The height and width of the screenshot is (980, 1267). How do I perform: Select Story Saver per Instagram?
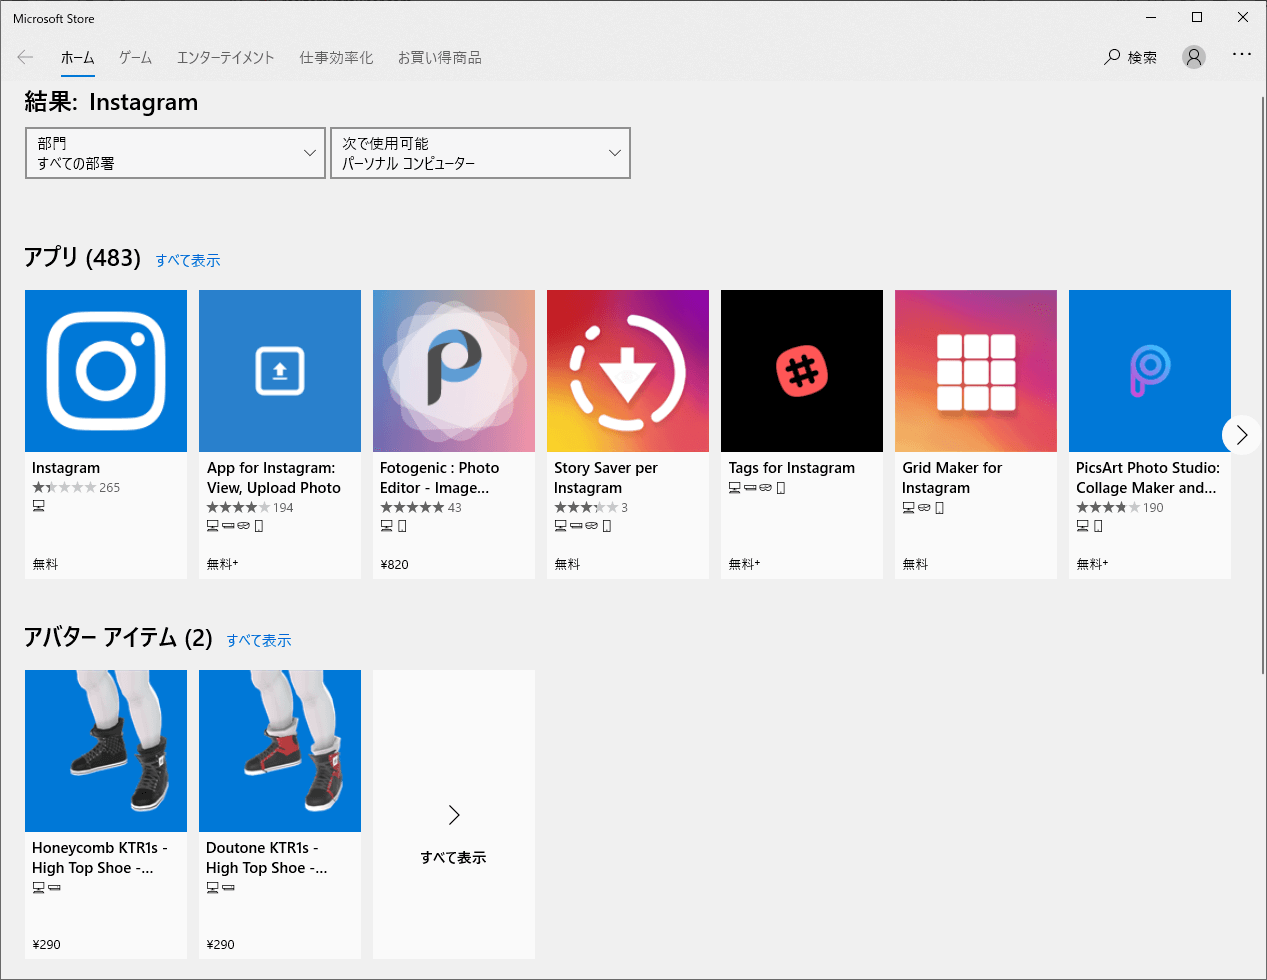(627, 370)
